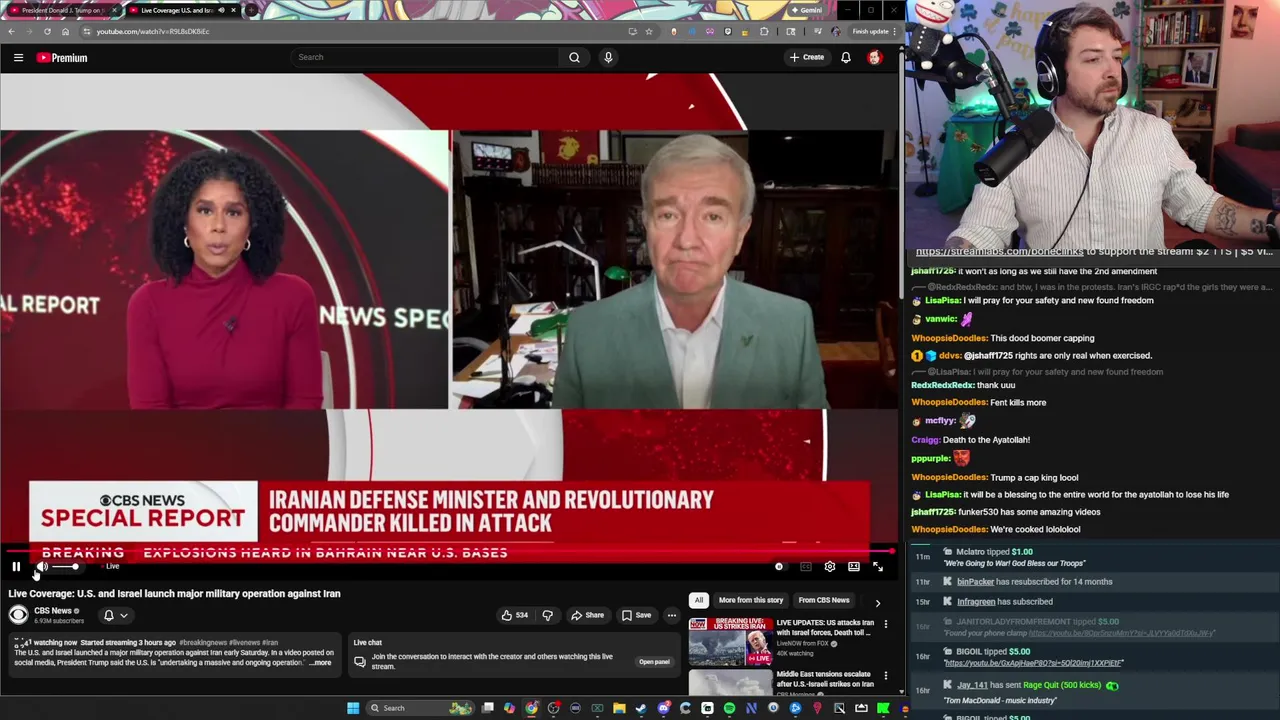Screen dimensions: 1280x720
Task: Open the Gemini button in title bar
Action: pyautogui.click(x=806, y=10)
